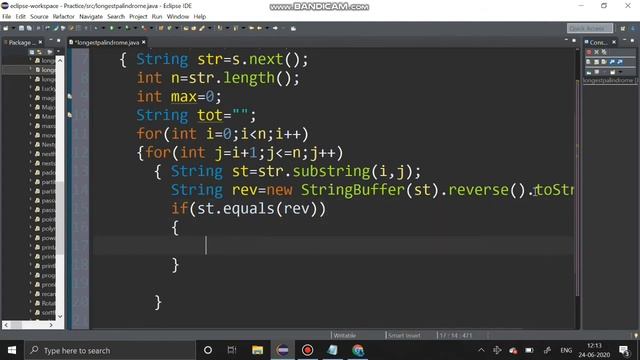Click Smart Insert in status bar
The height and width of the screenshot is (360, 640).
pyautogui.click(x=404, y=336)
